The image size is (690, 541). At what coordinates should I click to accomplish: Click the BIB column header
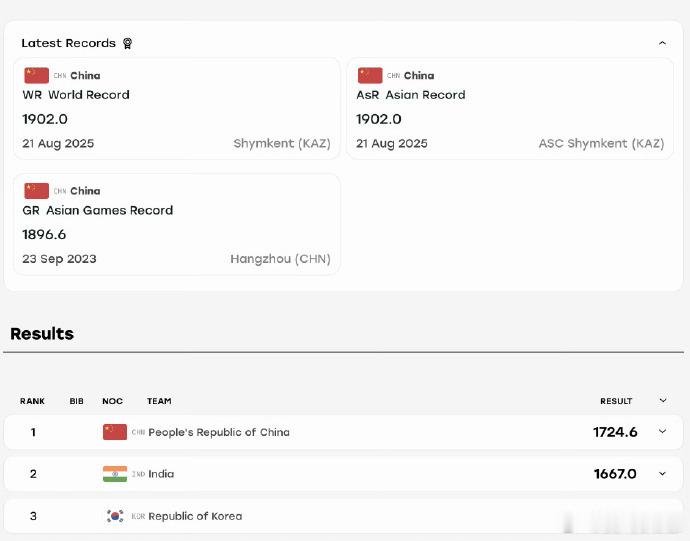click(x=77, y=401)
